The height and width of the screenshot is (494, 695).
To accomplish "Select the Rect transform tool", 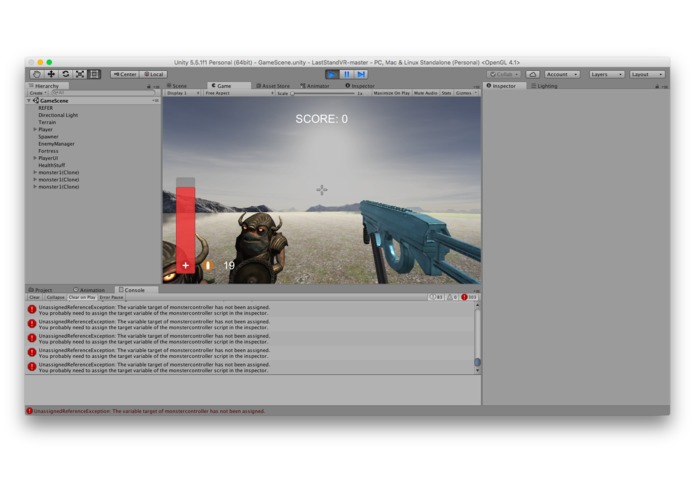I will point(94,74).
